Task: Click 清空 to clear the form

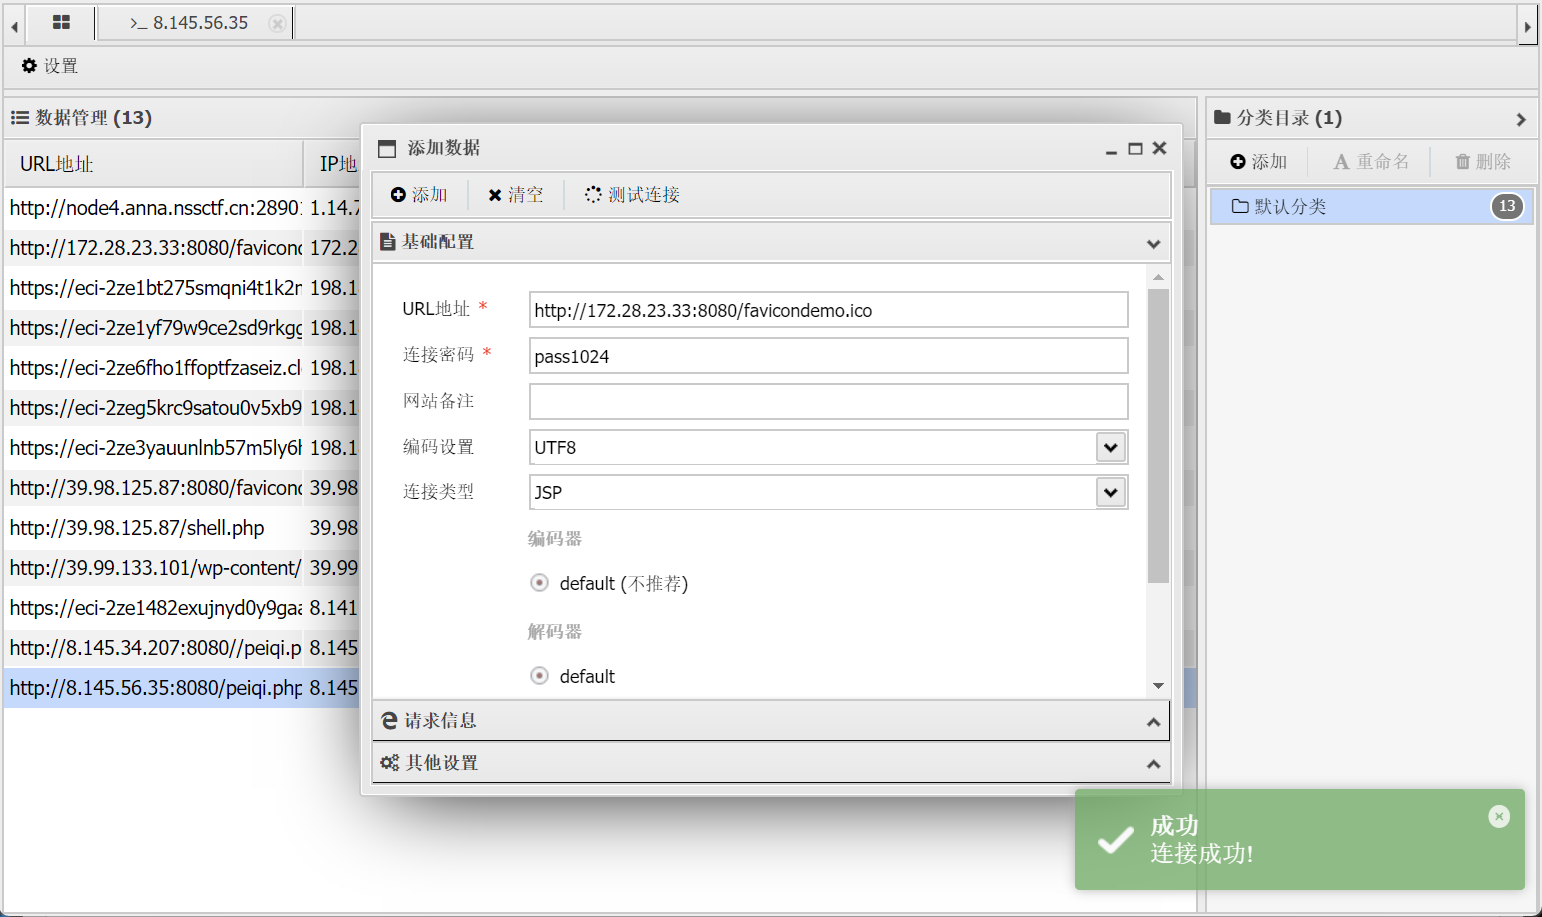Action: click(x=515, y=195)
